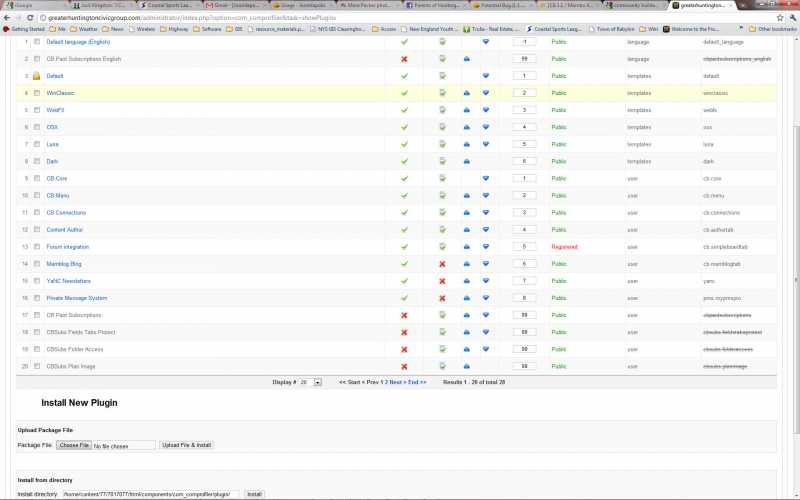Click Install button for directory install

[x=254, y=494]
